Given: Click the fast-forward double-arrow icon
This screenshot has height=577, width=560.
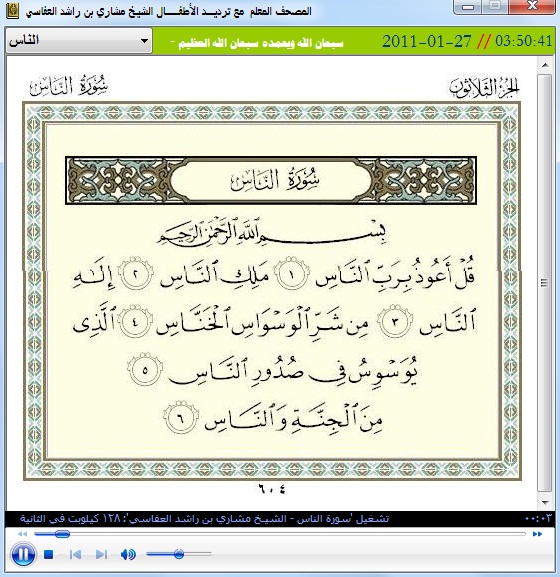Looking at the screenshot, I should click(x=537, y=534).
